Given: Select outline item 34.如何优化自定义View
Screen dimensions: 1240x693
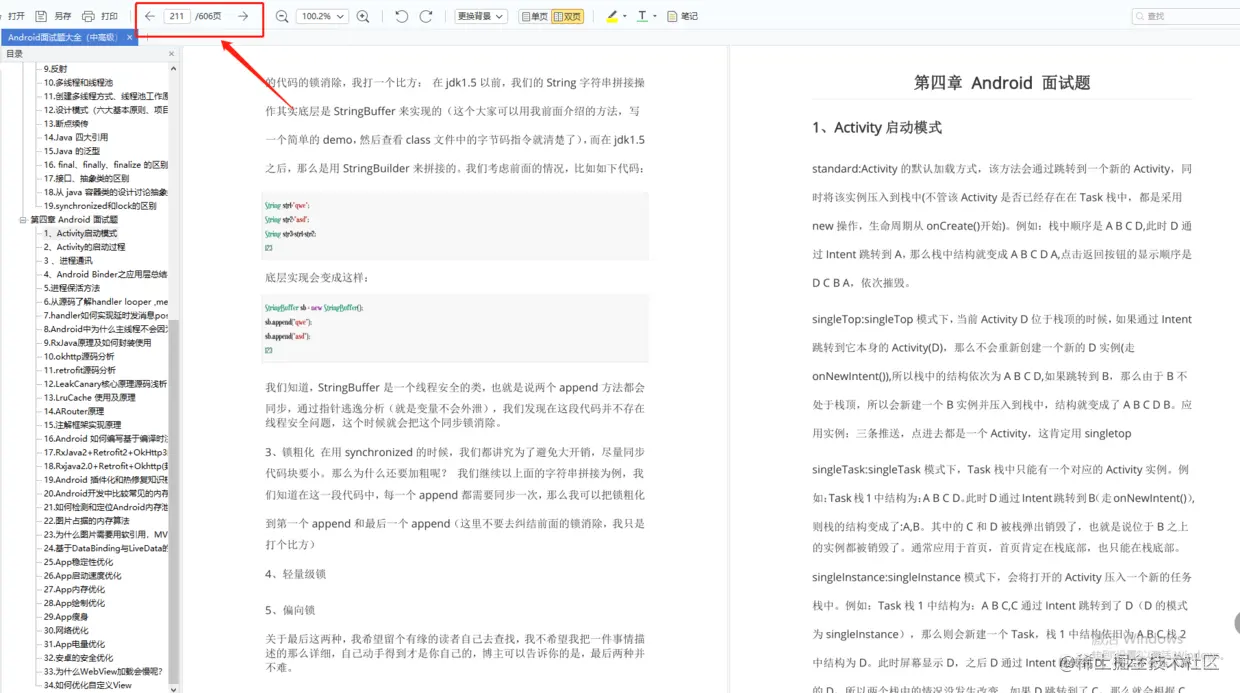Looking at the screenshot, I should tap(88, 685).
